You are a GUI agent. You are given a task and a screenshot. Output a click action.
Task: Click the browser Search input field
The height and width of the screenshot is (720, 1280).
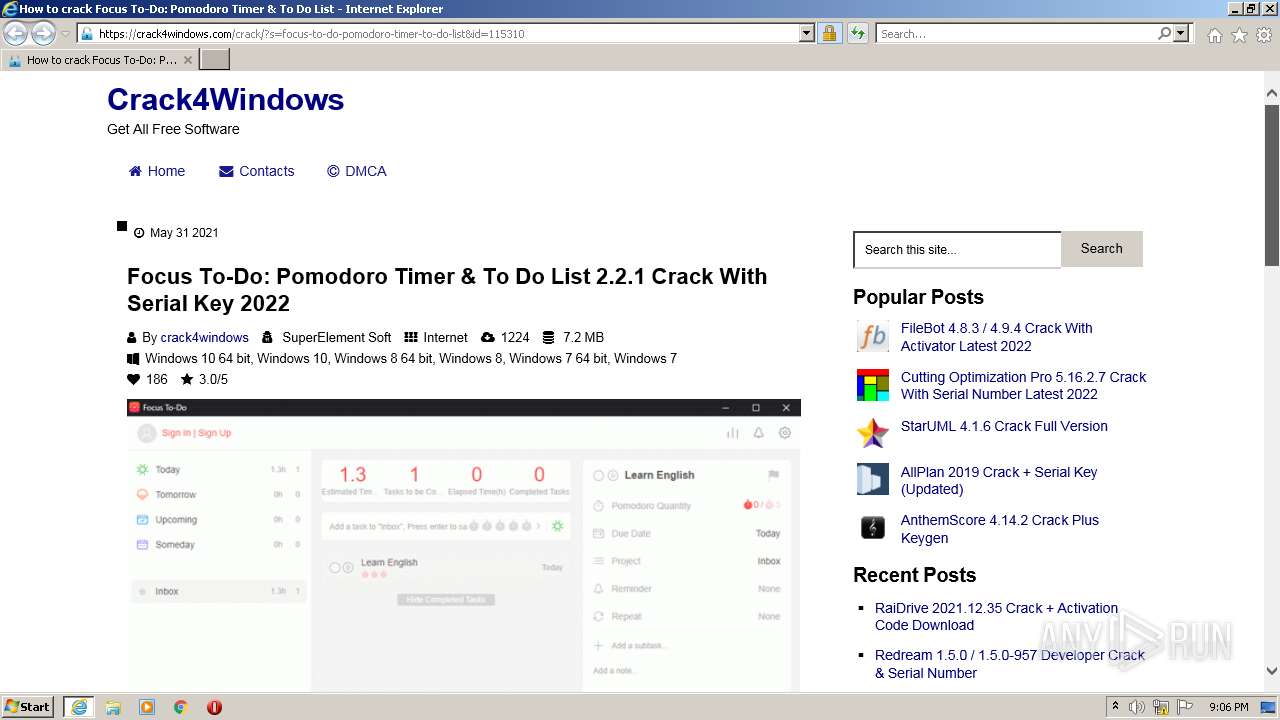[1016, 33]
